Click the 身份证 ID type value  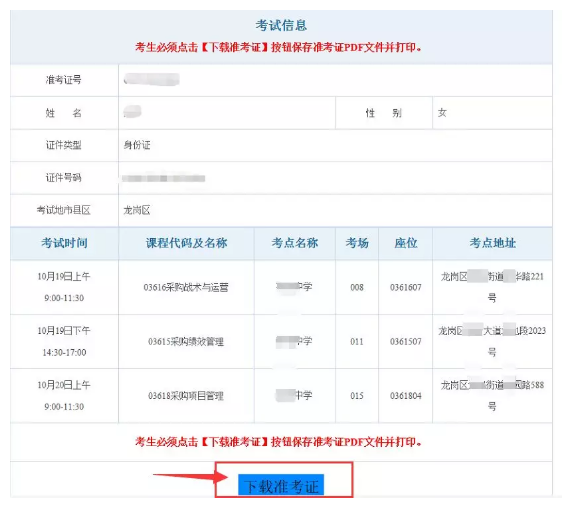pos(137,145)
